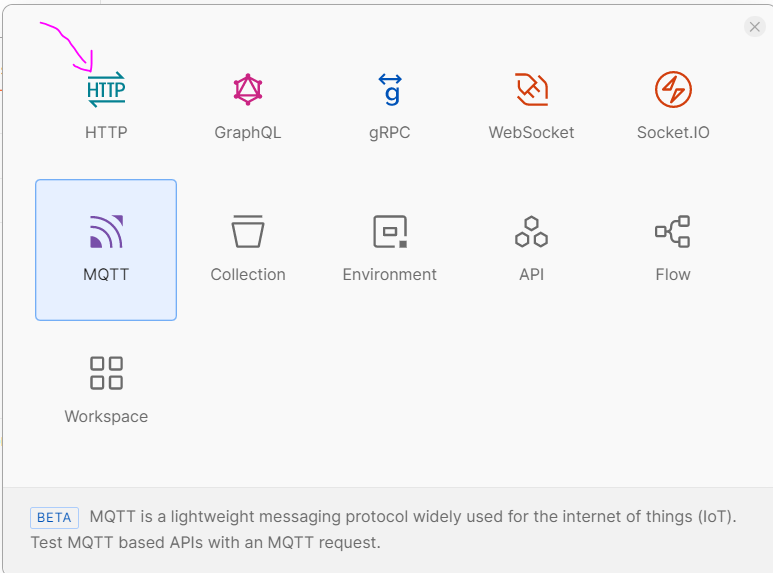Select the highlighted MQTT tile
The image size is (773, 573).
[x=106, y=250]
